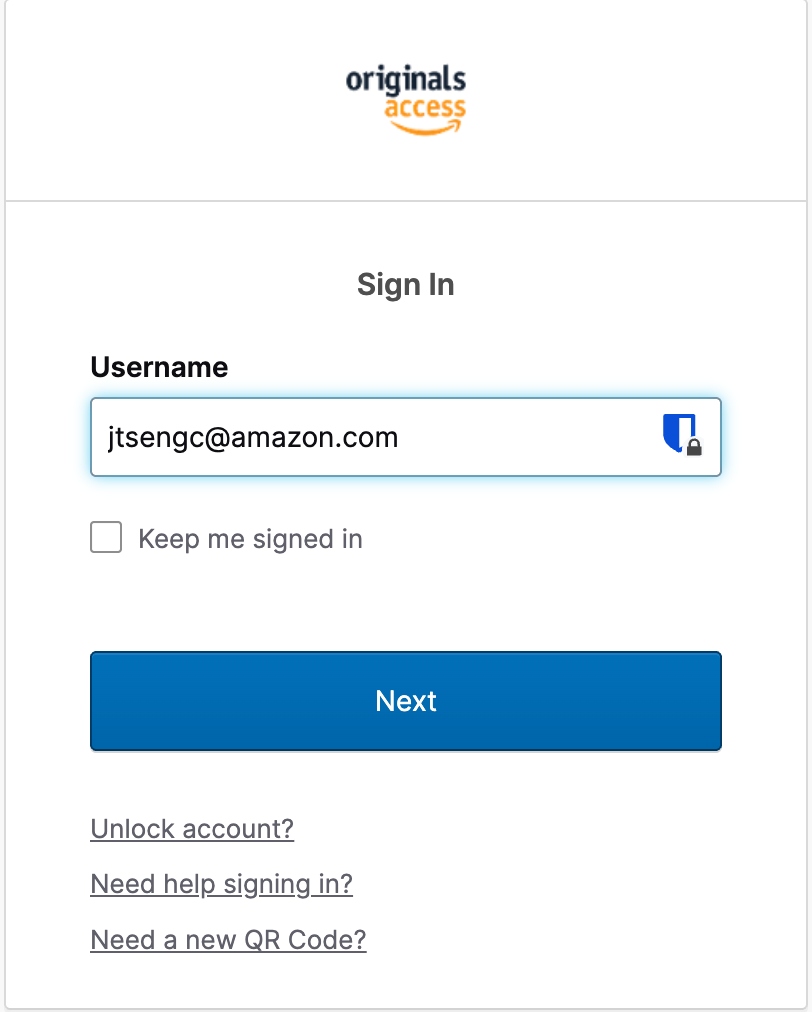Open the Need help signing in? link

pyautogui.click(x=221, y=884)
